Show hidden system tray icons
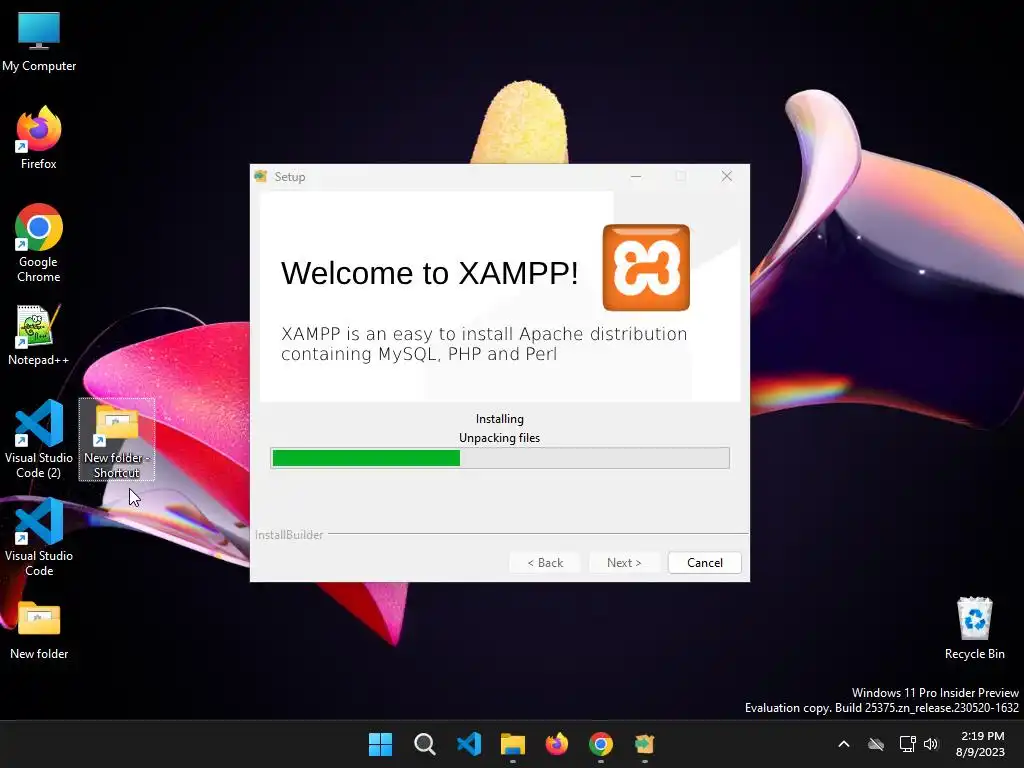Viewport: 1024px width, 768px height. coord(844,744)
